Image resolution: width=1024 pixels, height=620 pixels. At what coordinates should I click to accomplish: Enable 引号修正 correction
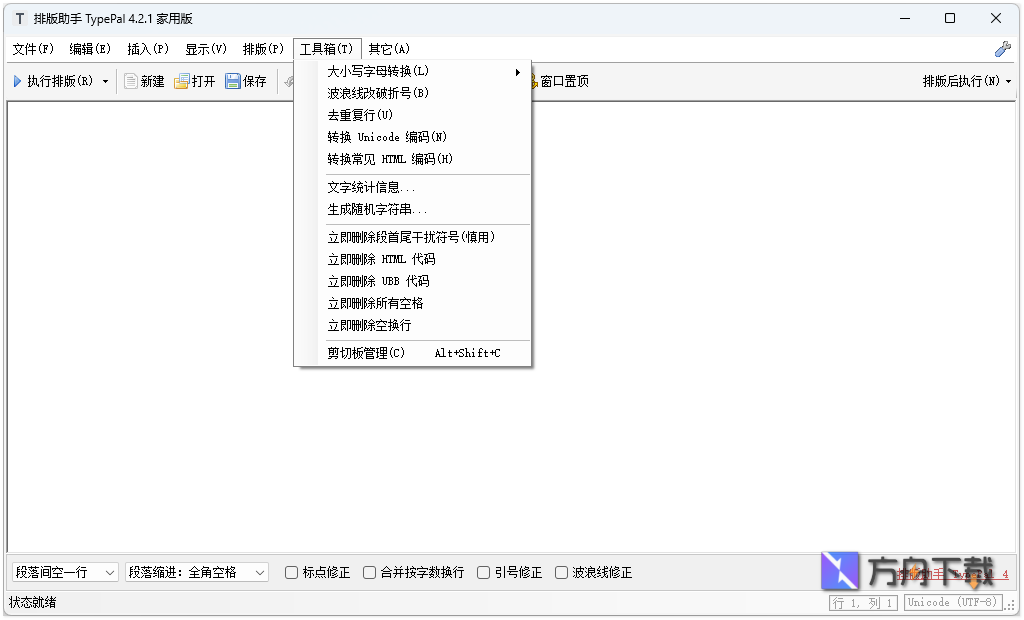coord(483,571)
